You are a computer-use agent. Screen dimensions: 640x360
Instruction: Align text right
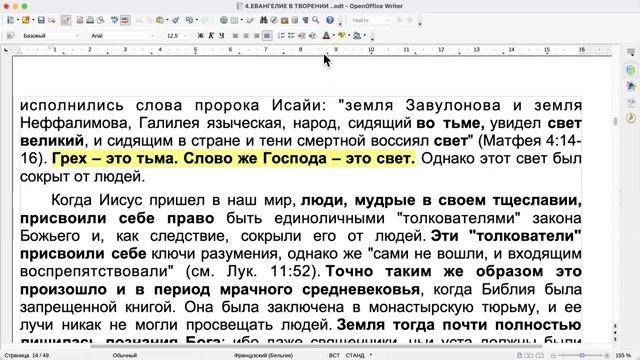coord(256,36)
